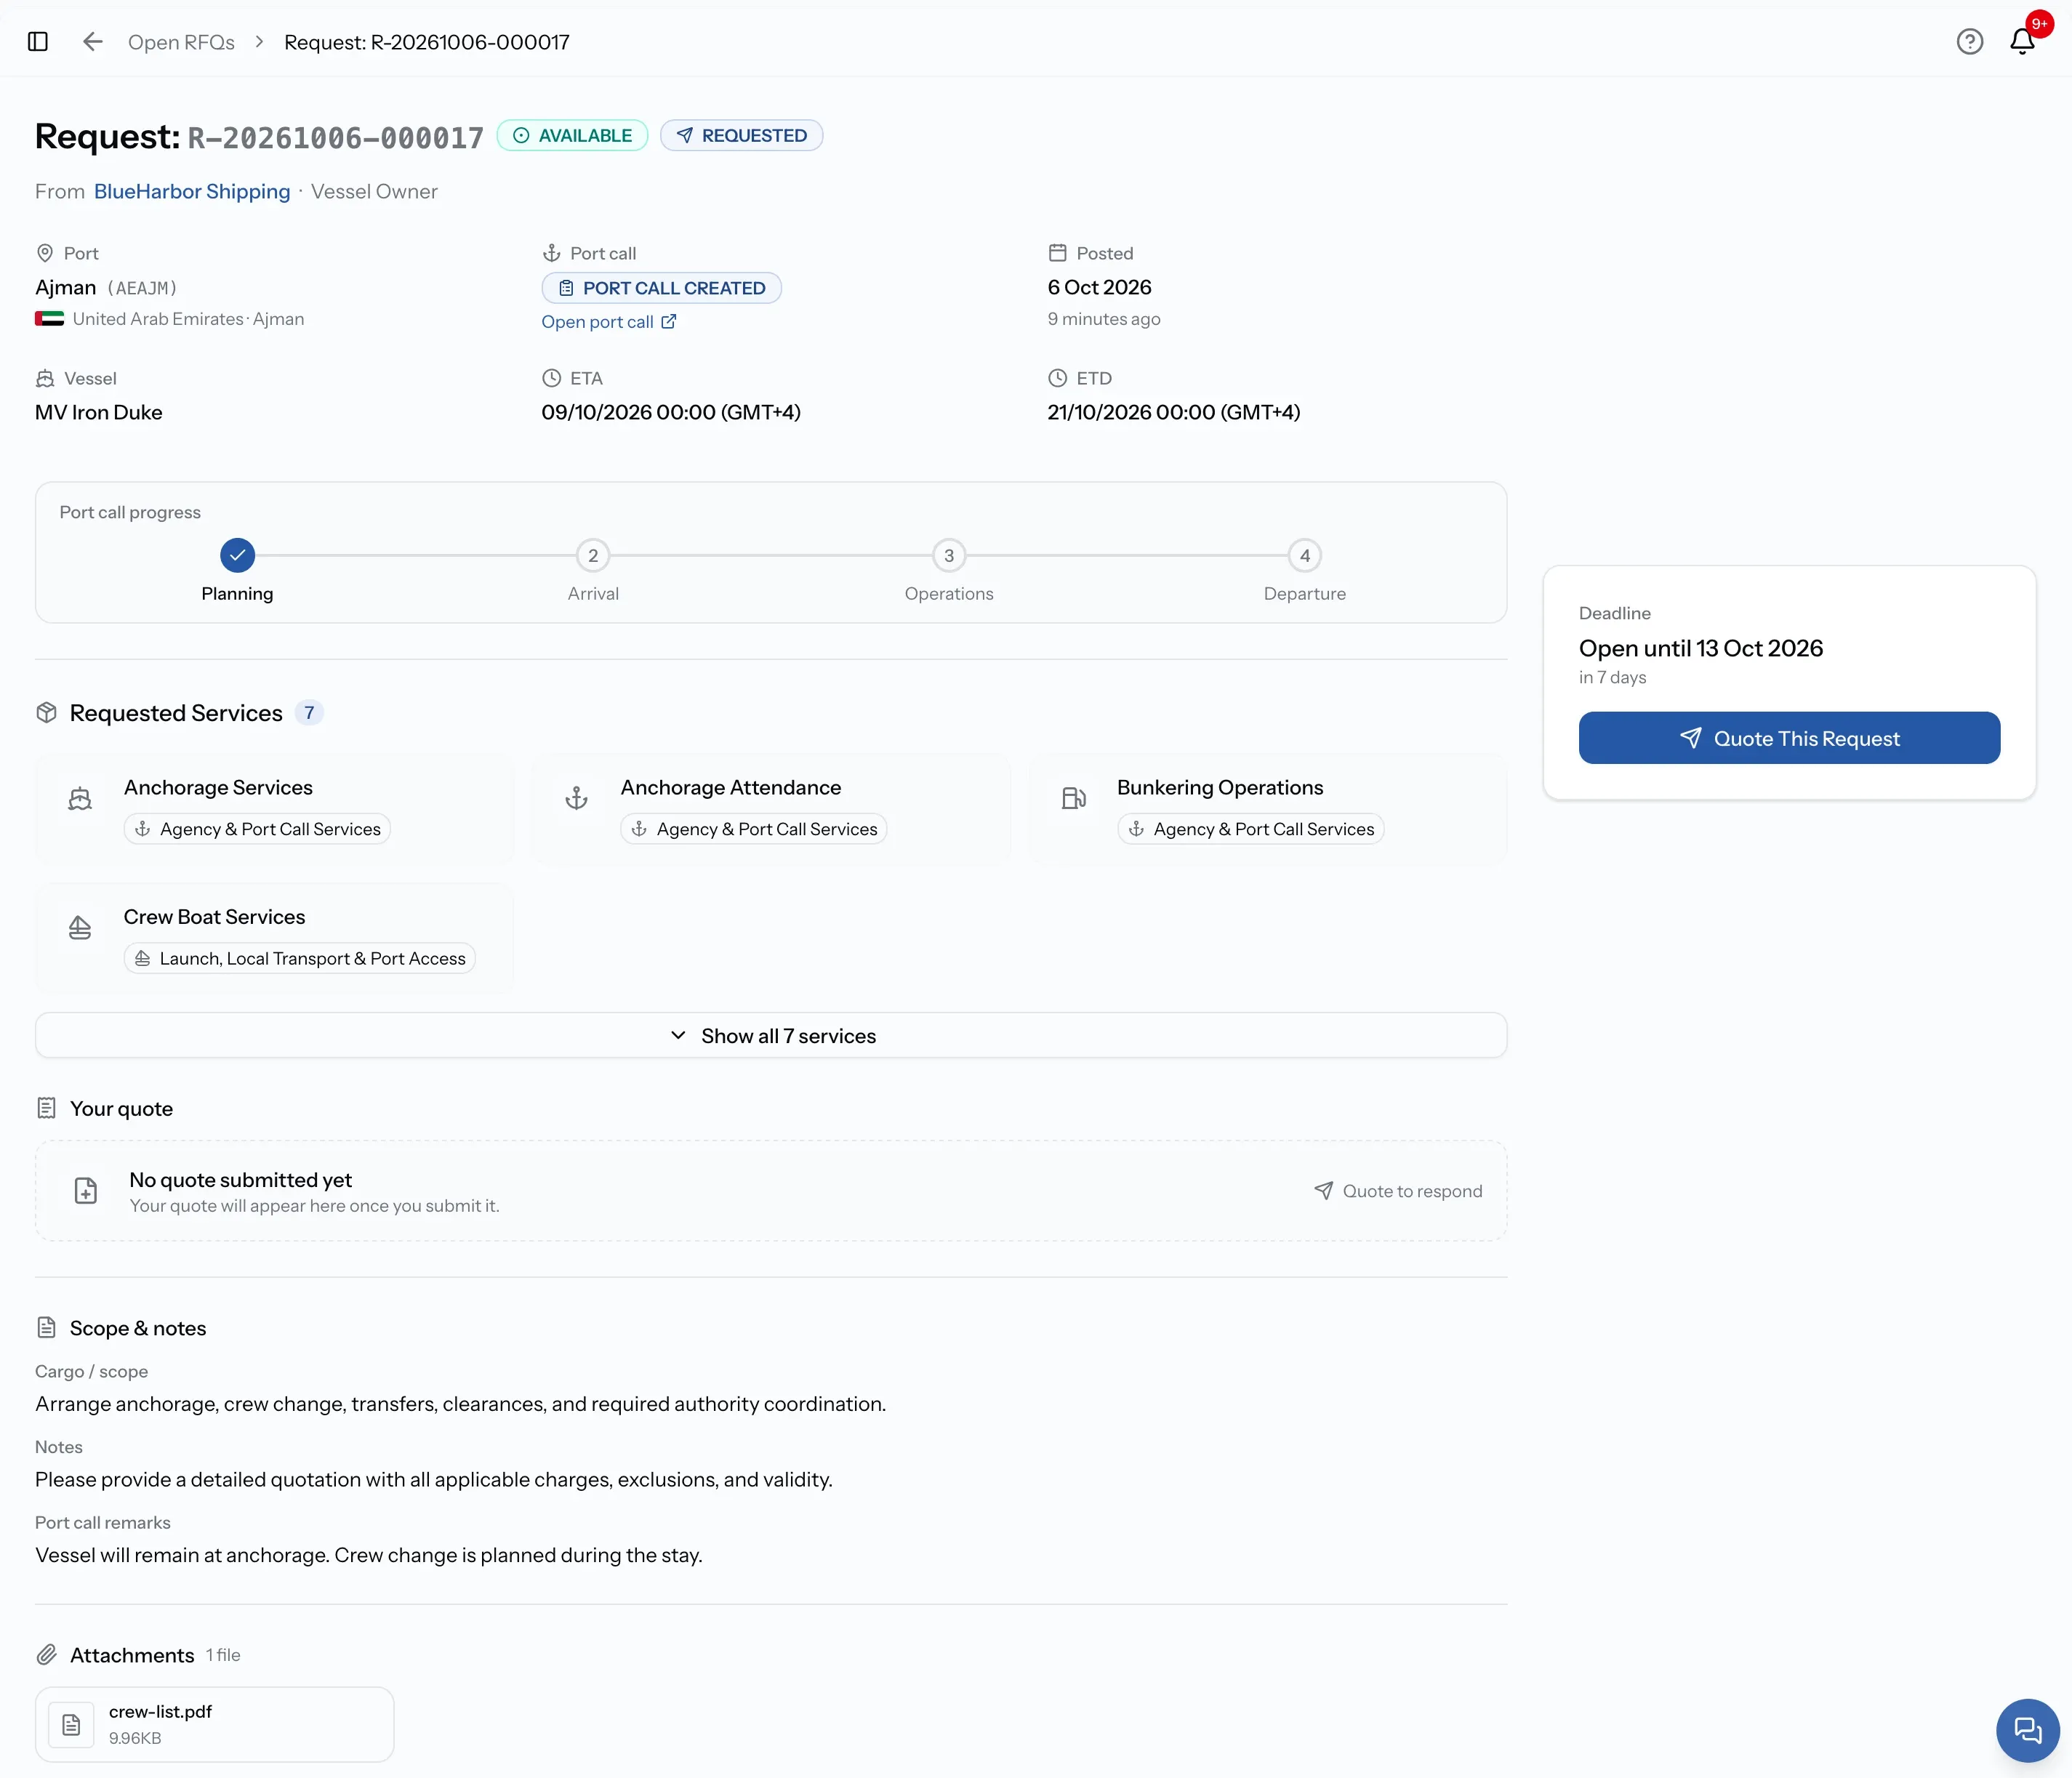Open the chat support bubble

click(x=2027, y=1729)
